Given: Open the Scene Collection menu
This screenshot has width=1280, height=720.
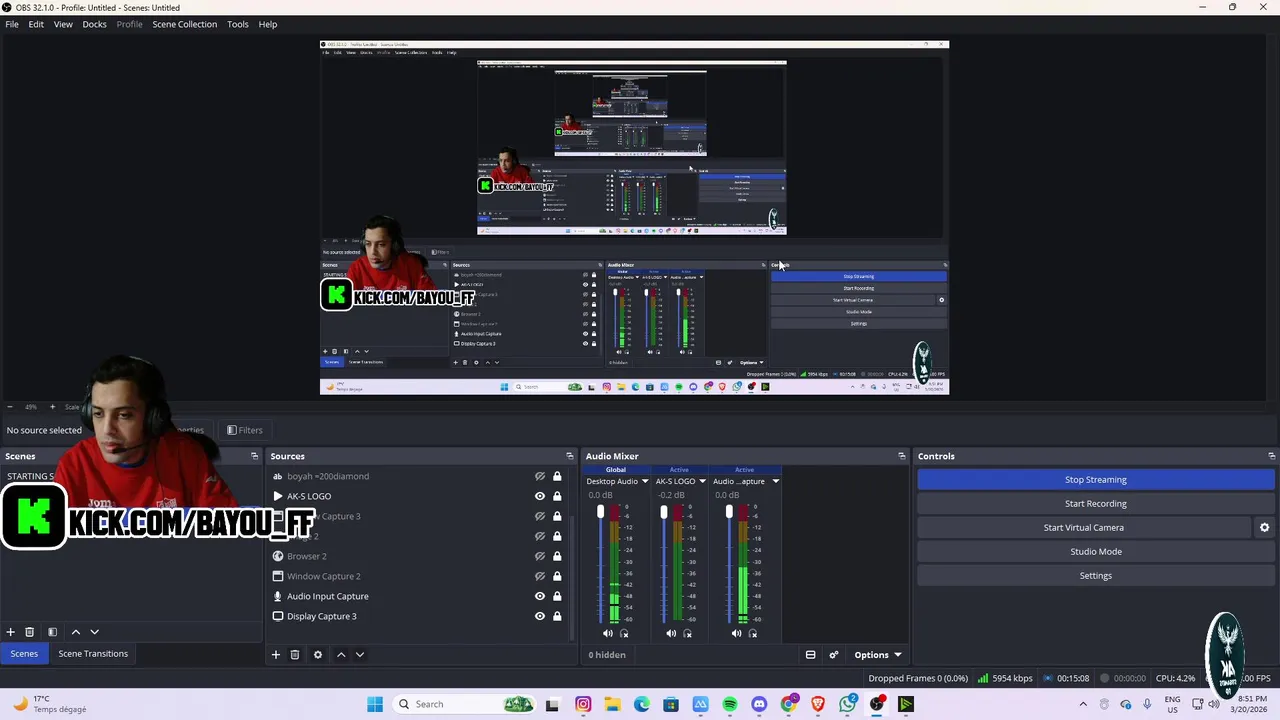Looking at the screenshot, I should (x=184, y=24).
